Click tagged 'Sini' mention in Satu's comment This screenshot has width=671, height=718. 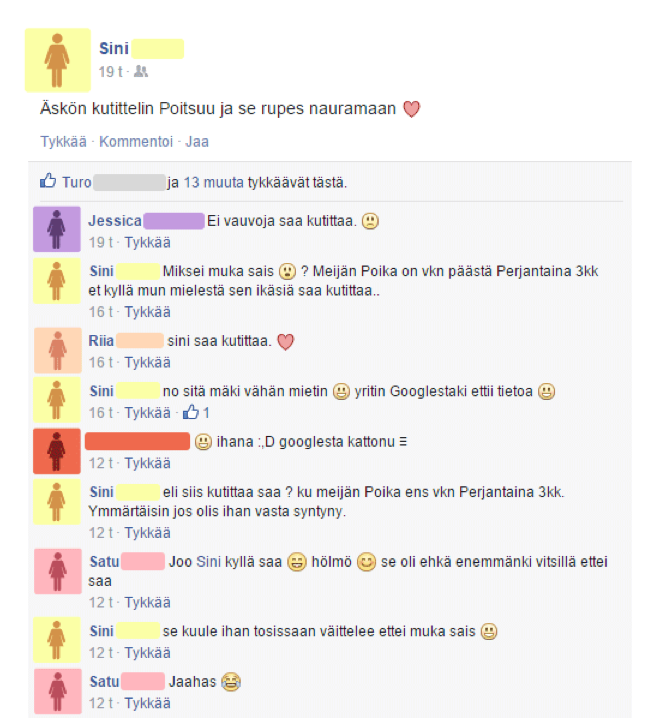point(208,561)
